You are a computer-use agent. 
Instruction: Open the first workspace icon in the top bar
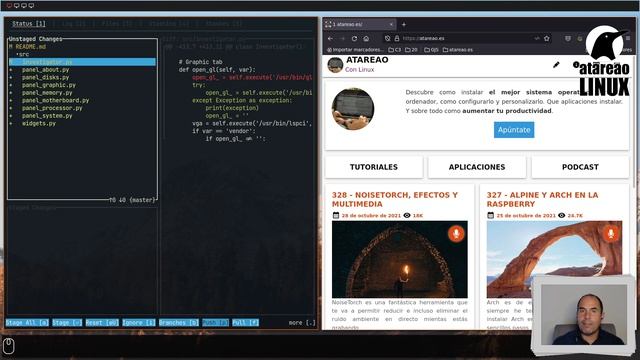(9, 5)
